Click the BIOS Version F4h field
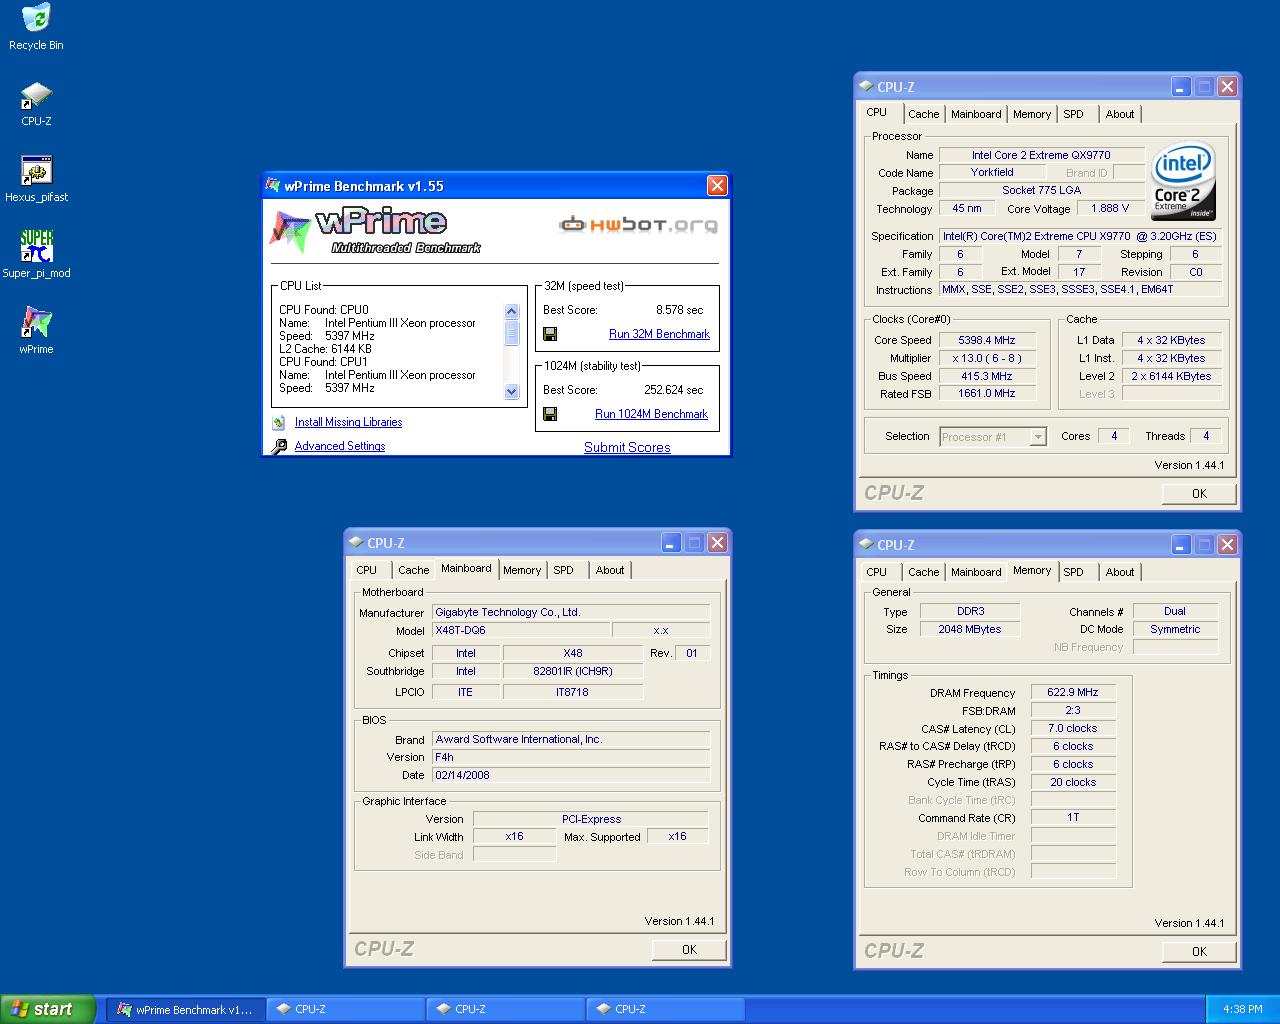Viewport: 1280px width, 1024px height. 571,757
